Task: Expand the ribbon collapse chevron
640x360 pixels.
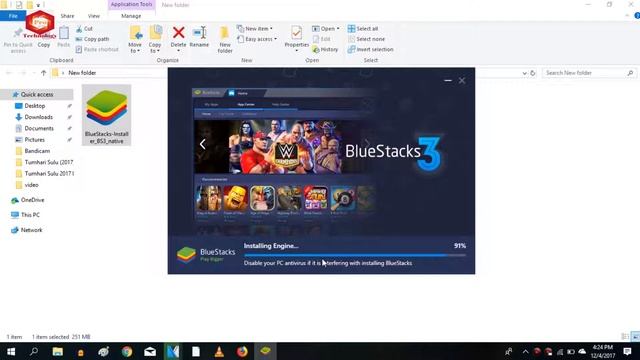Action: coord(627,16)
